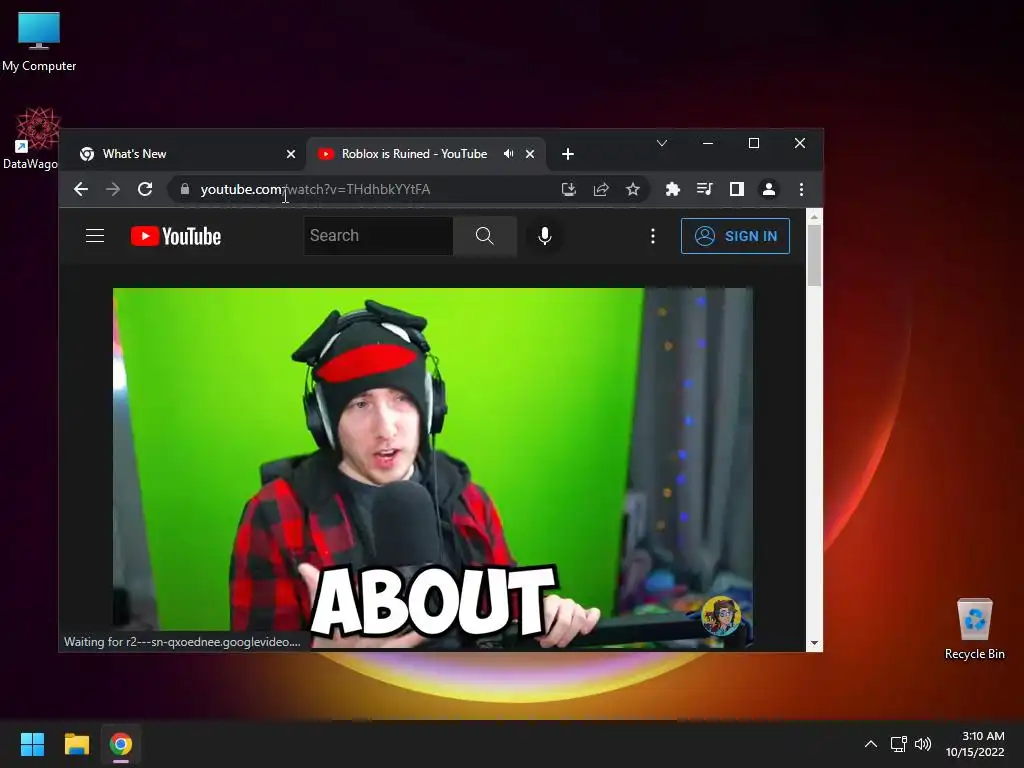Open YouTube settings three-dot menu
1024x768 pixels.
click(652, 236)
